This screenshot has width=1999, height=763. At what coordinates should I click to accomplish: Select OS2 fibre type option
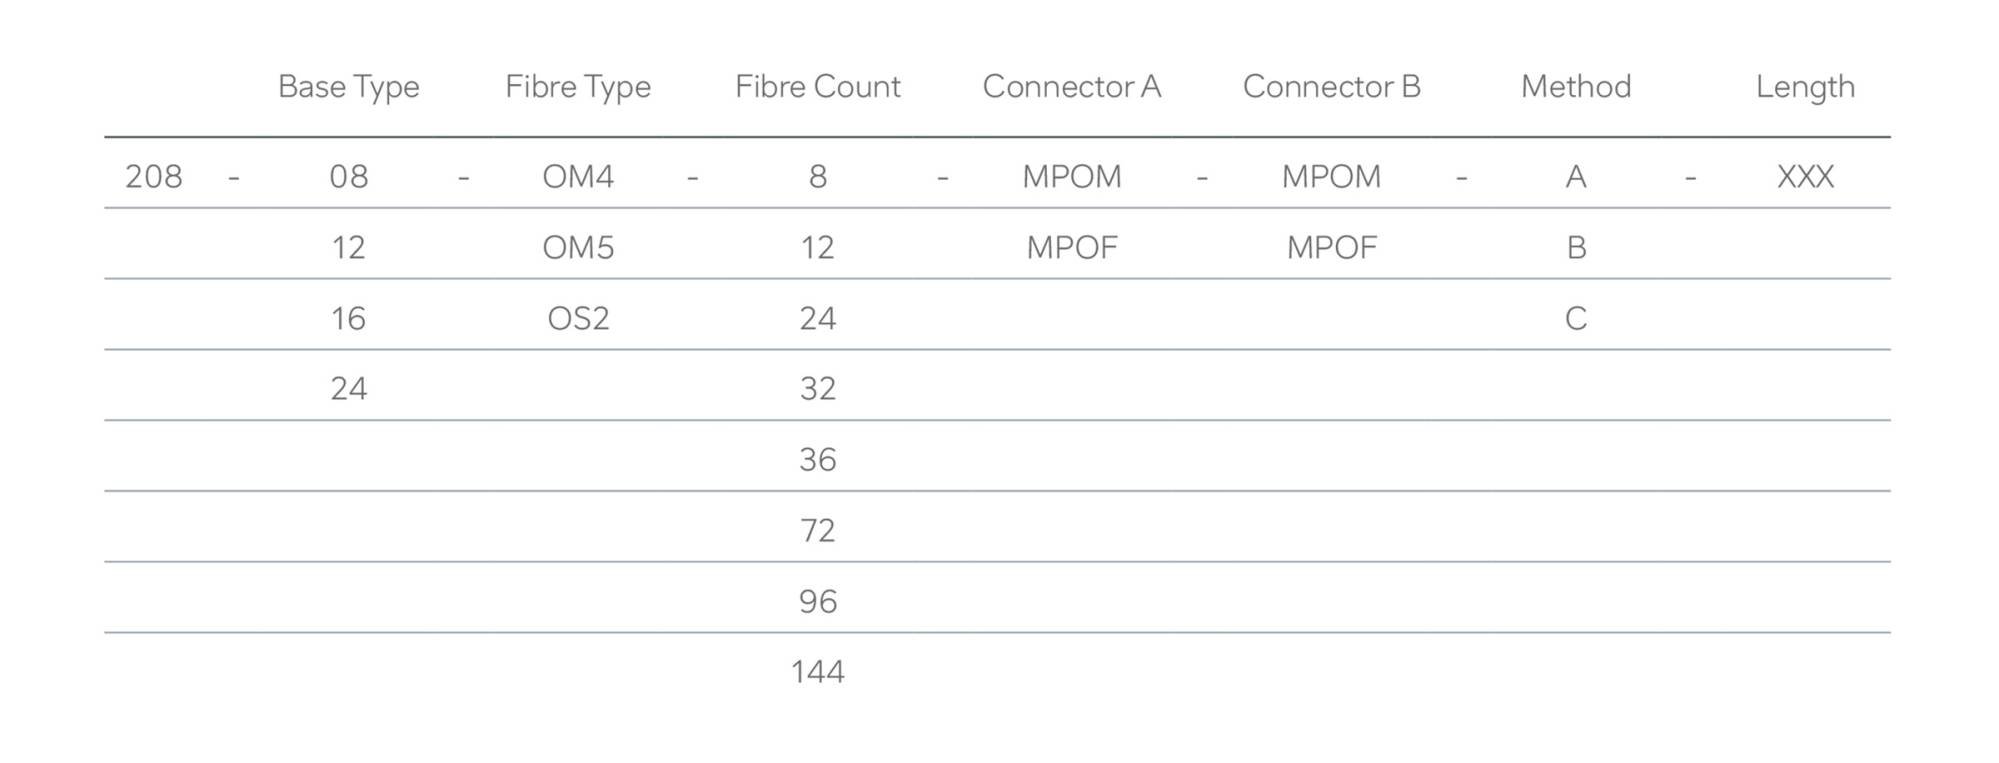(x=578, y=318)
